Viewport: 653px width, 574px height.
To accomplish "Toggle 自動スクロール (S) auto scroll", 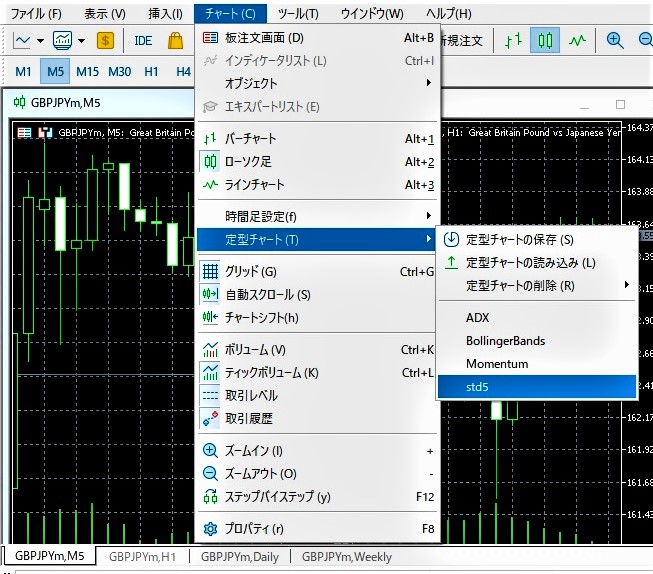I will click(x=267, y=295).
